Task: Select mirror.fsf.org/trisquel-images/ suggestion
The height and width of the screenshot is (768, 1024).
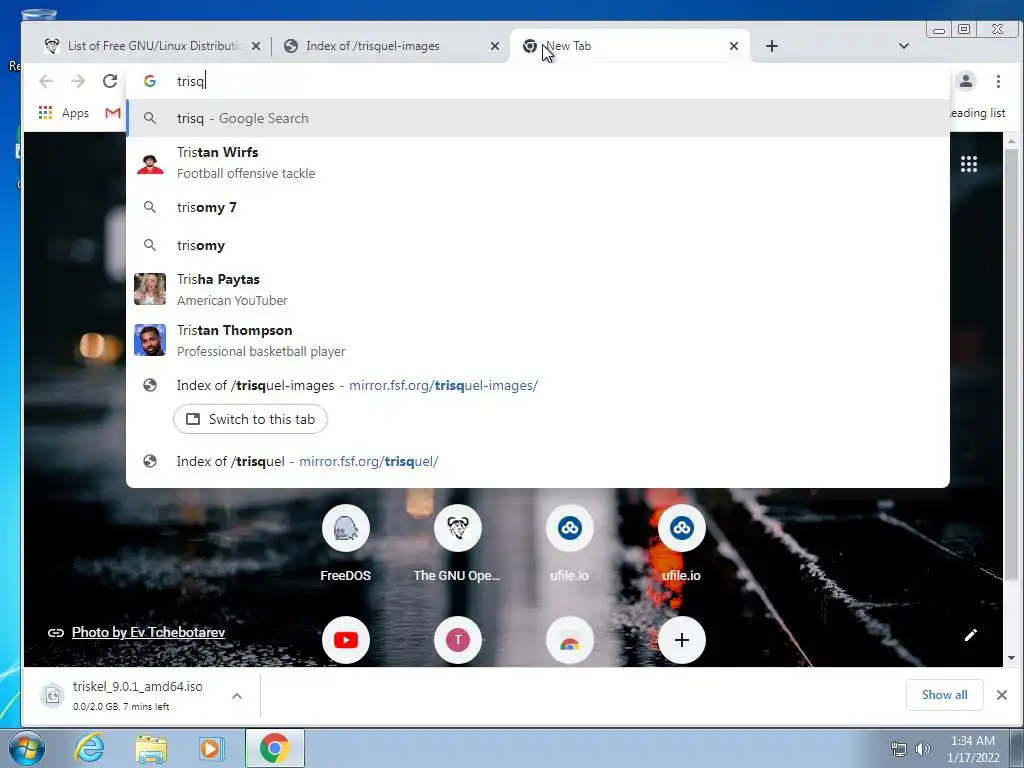Action: [x=537, y=385]
